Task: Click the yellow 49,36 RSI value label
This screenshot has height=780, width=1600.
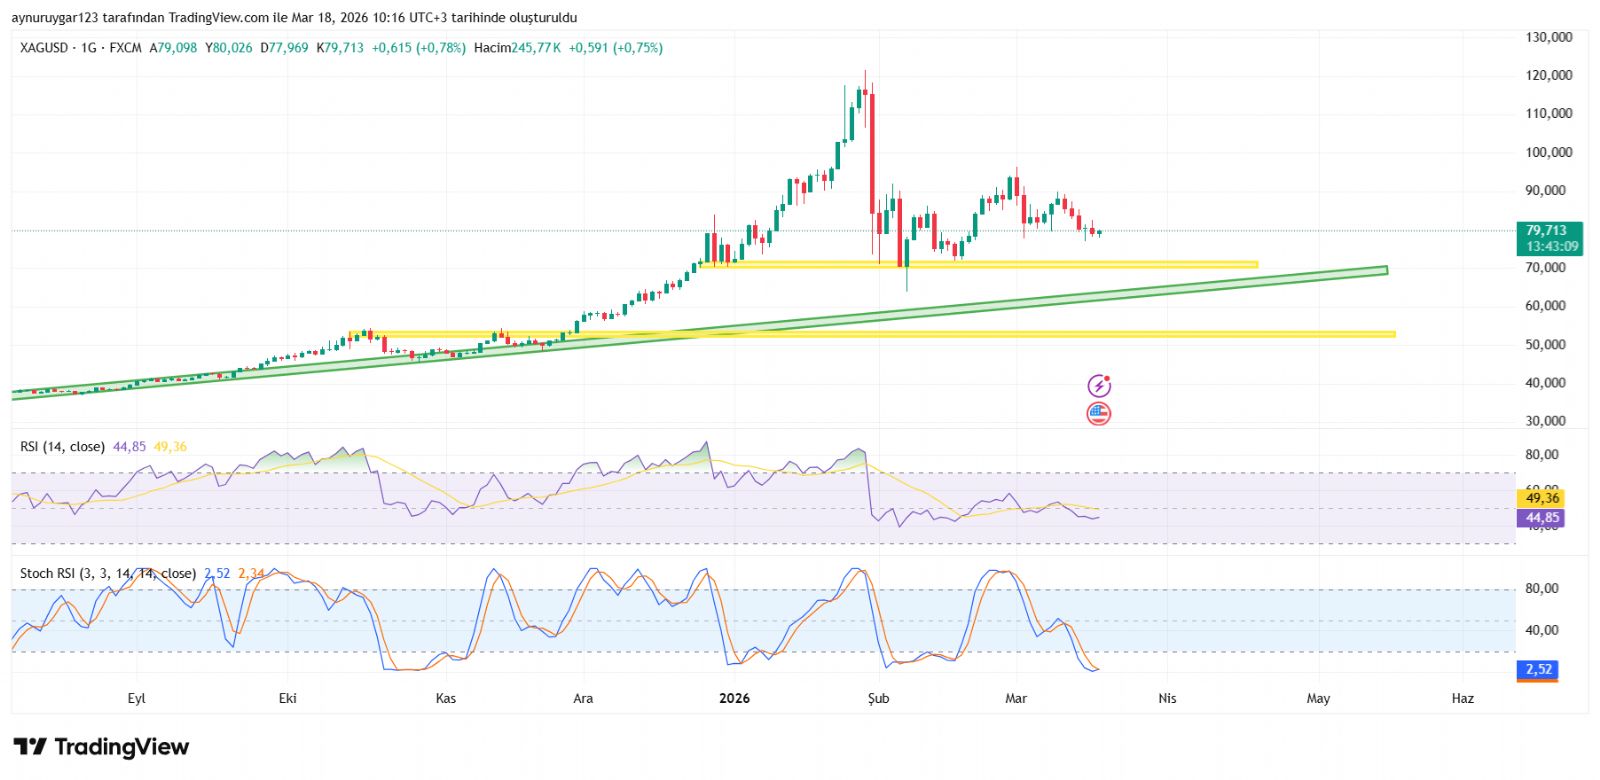Action: [x=1541, y=498]
